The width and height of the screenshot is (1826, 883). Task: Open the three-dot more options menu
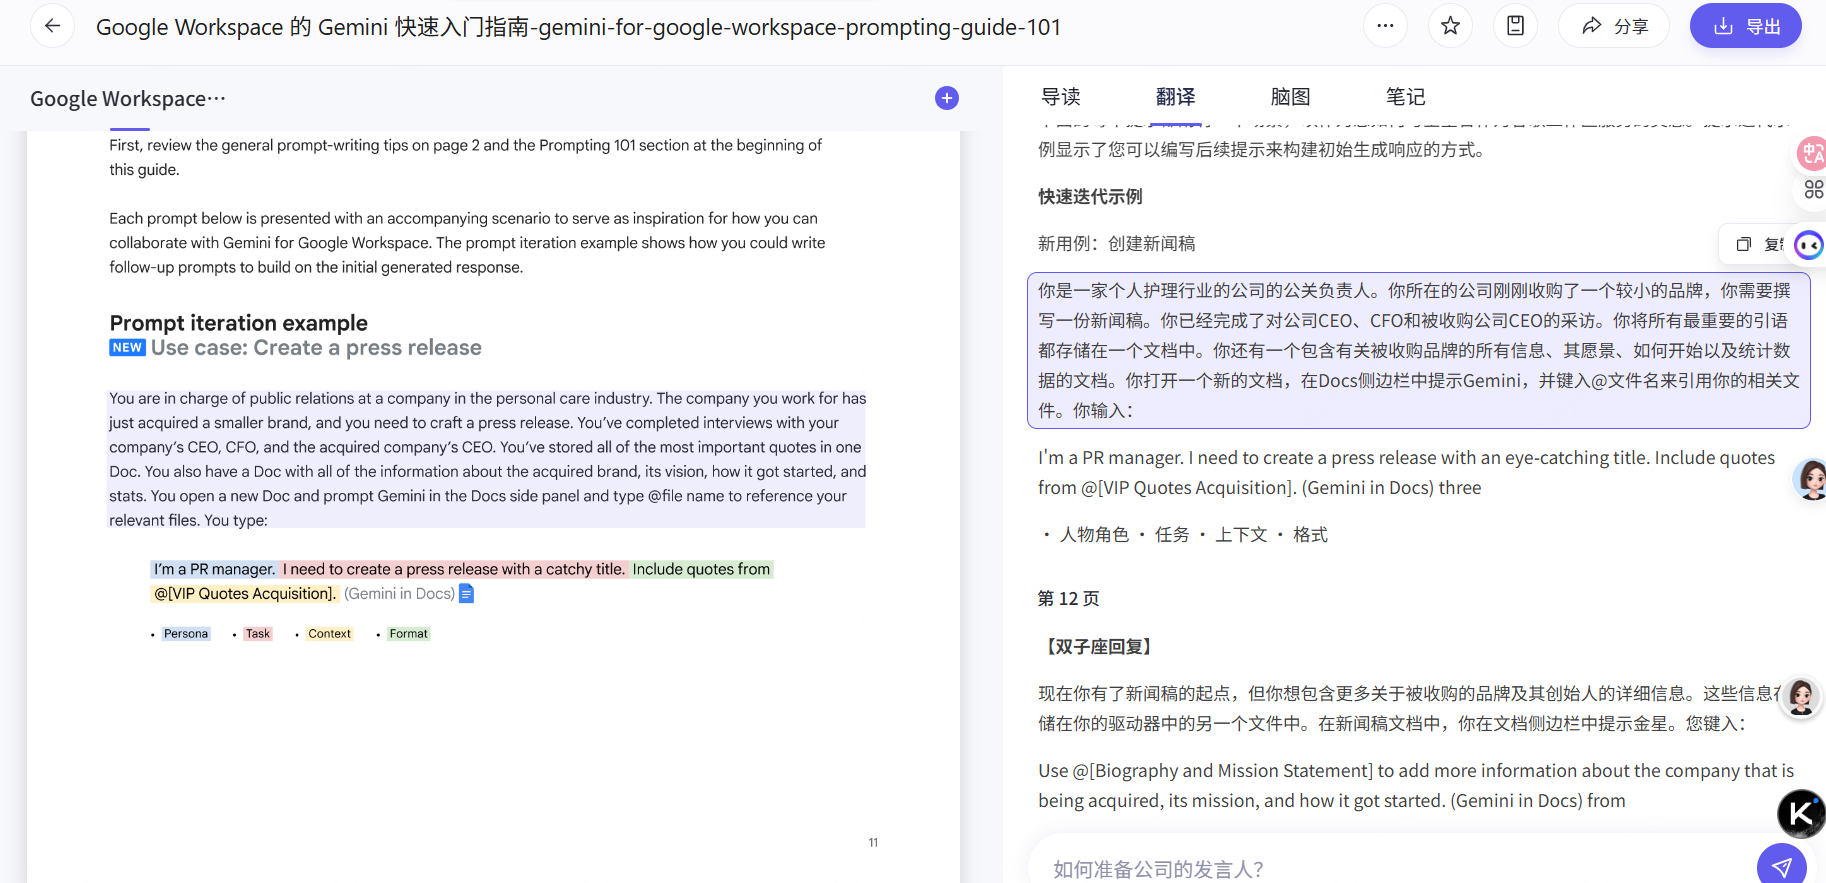1385,26
